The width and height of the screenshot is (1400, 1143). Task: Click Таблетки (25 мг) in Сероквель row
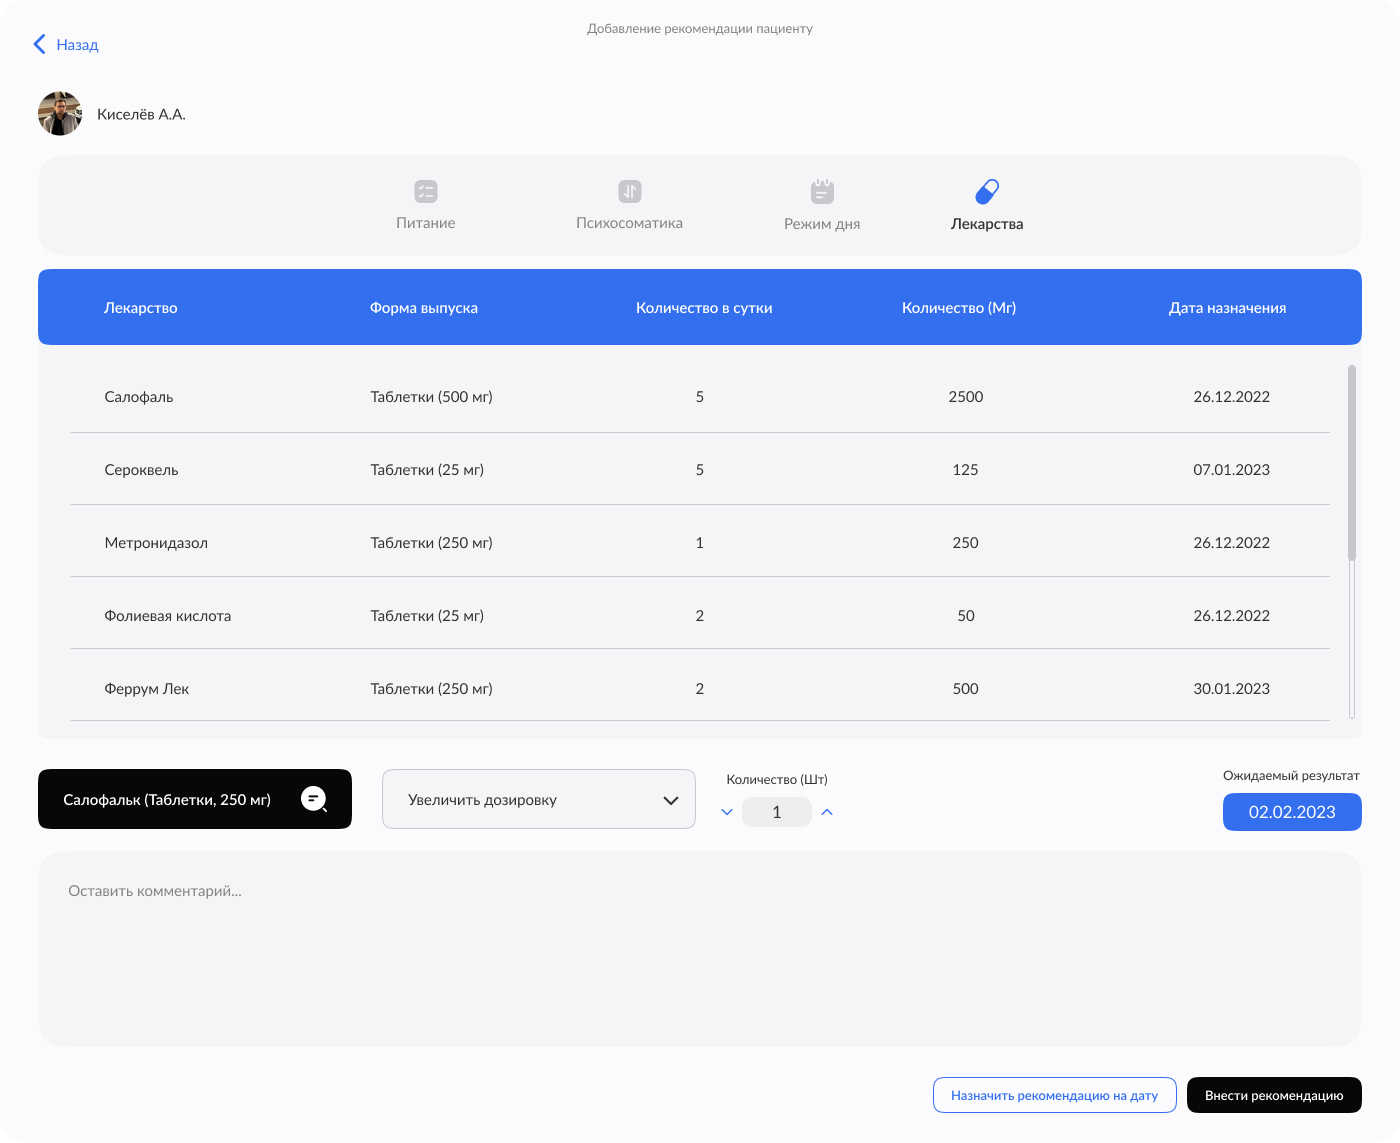[427, 470]
